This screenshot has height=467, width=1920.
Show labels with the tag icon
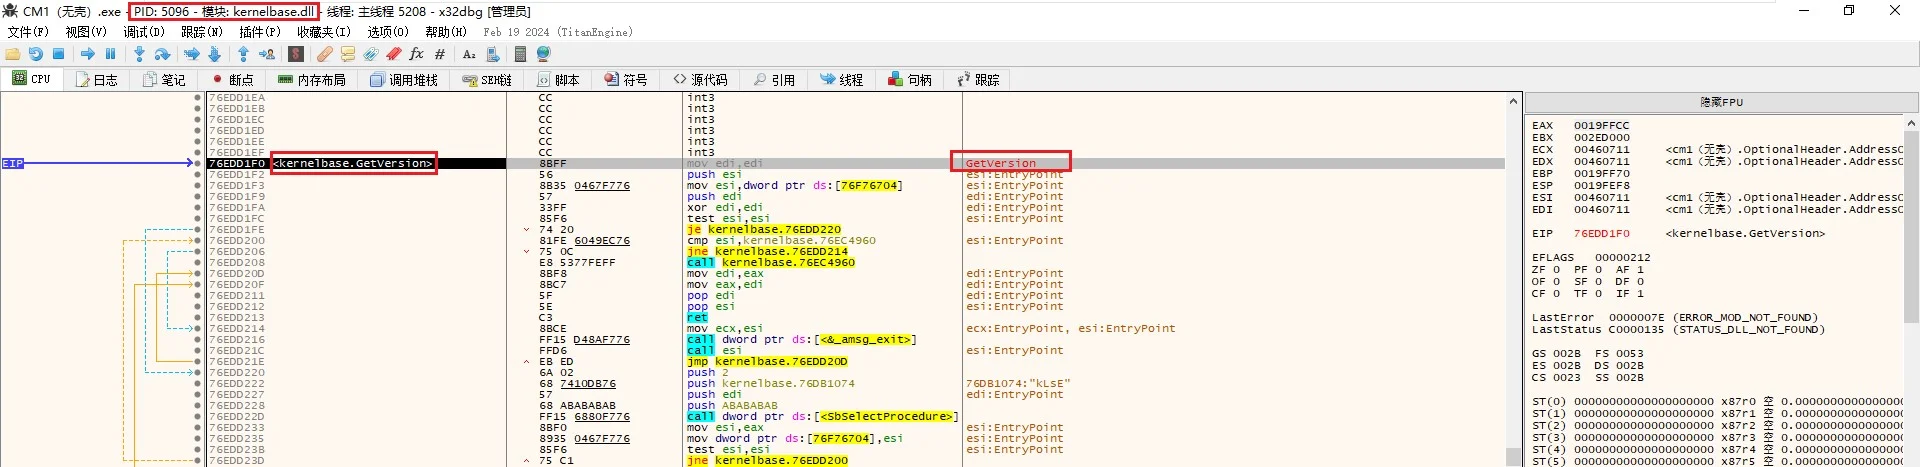point(371,54)
